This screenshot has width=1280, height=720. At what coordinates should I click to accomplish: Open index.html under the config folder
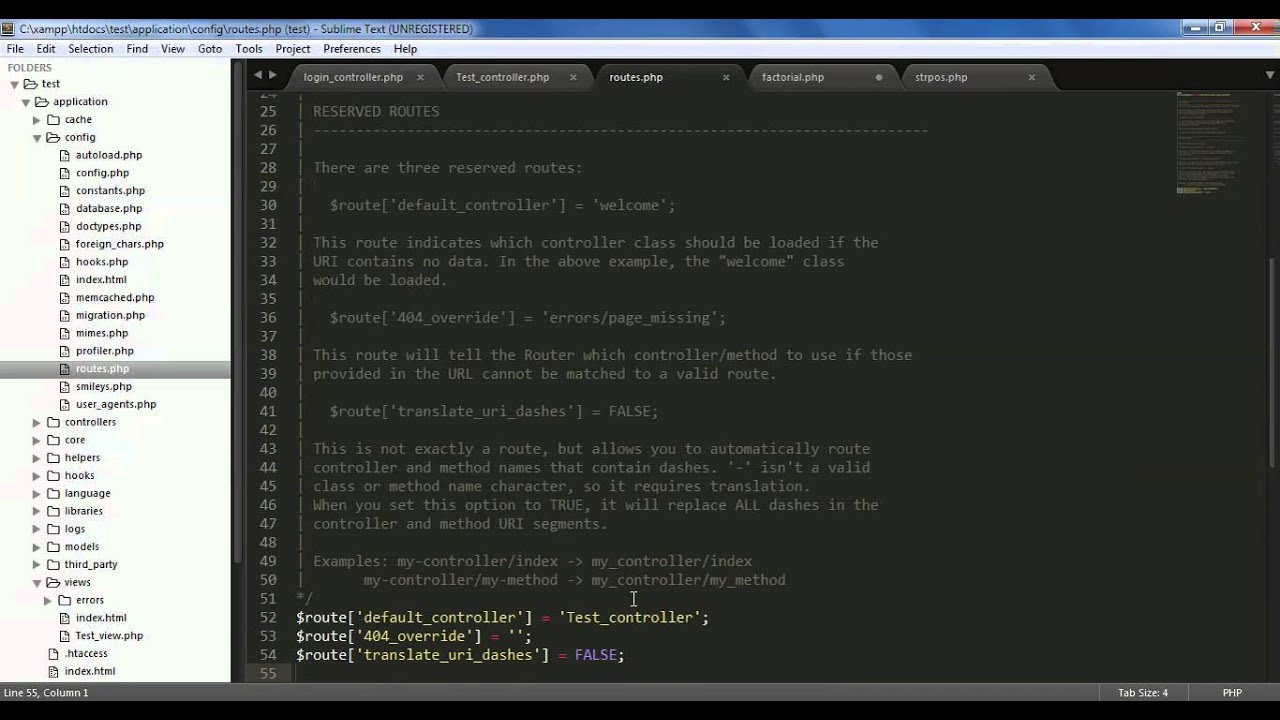coord(101,280)
